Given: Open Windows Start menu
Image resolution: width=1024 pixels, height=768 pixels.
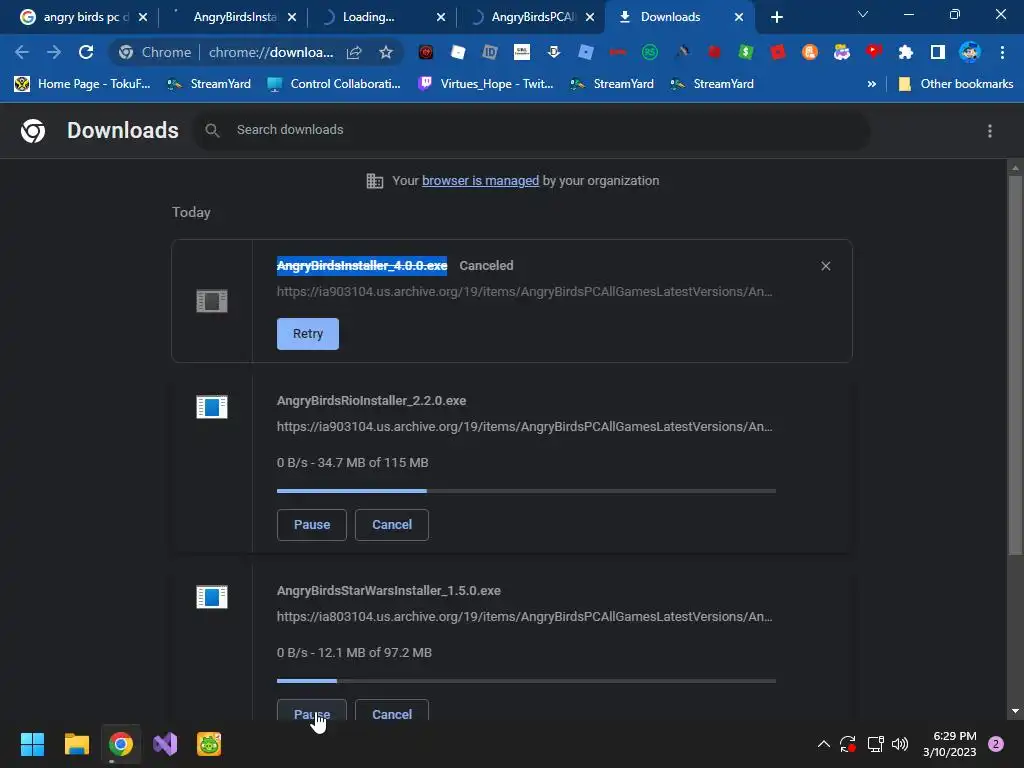Looking at the screenshot, I should (32, 744).
